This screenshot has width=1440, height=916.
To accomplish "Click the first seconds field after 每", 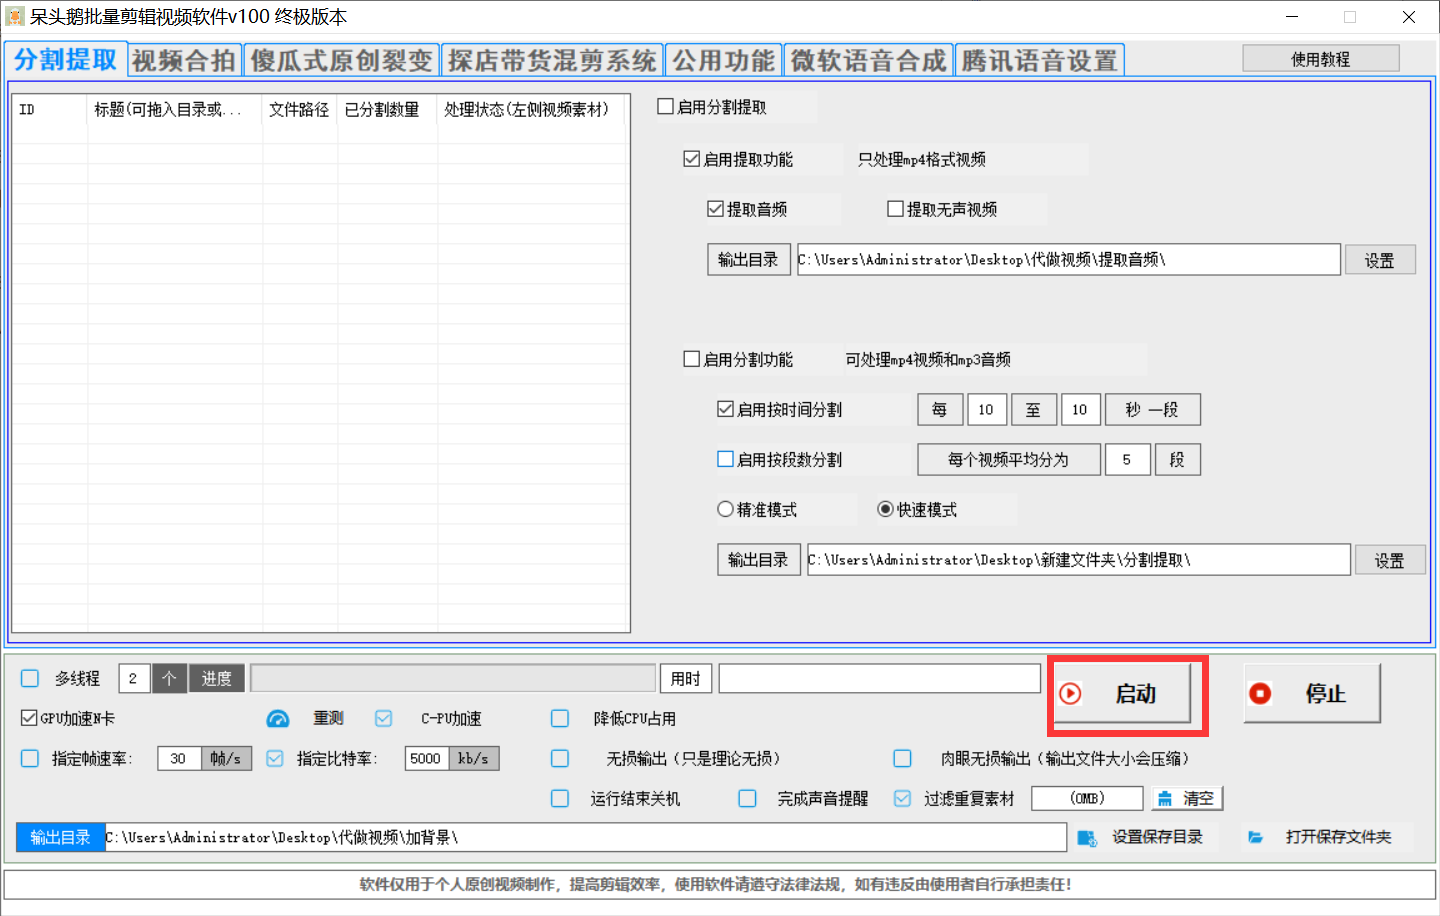I will [x=986, y=409].
